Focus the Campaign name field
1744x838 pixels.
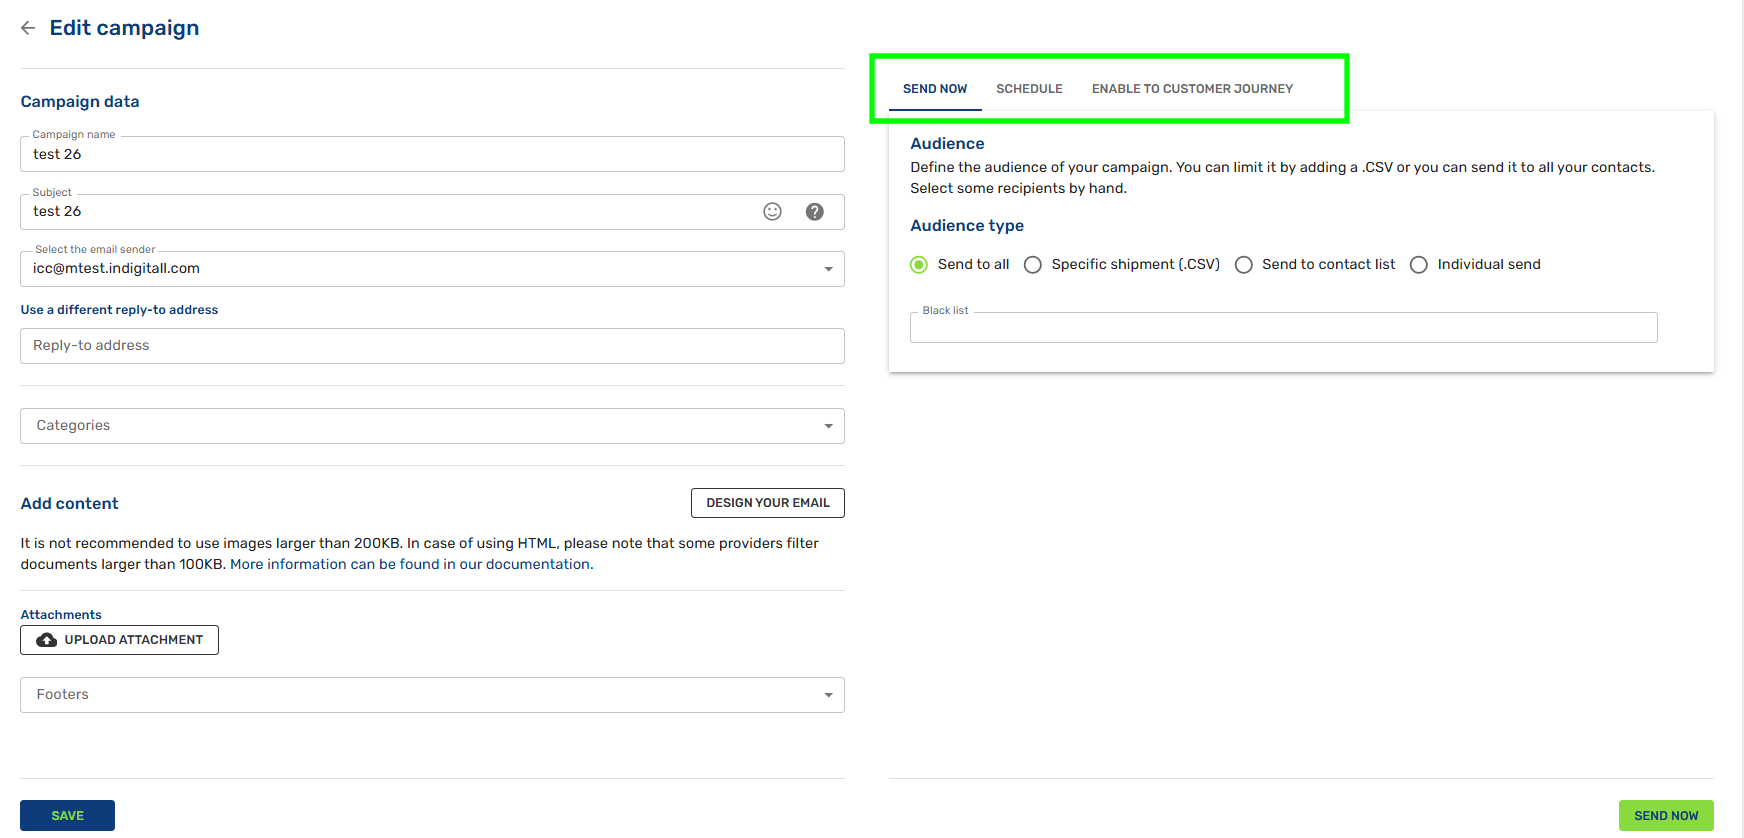pyautogui.click(x=432, y=154)
